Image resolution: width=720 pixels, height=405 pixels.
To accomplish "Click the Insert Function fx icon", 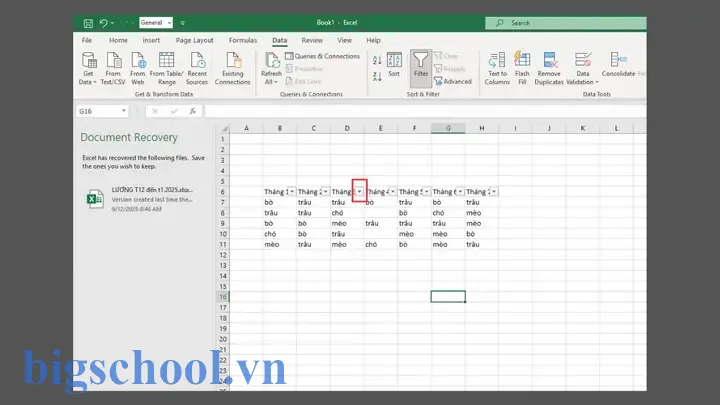I will click(192, 111).
